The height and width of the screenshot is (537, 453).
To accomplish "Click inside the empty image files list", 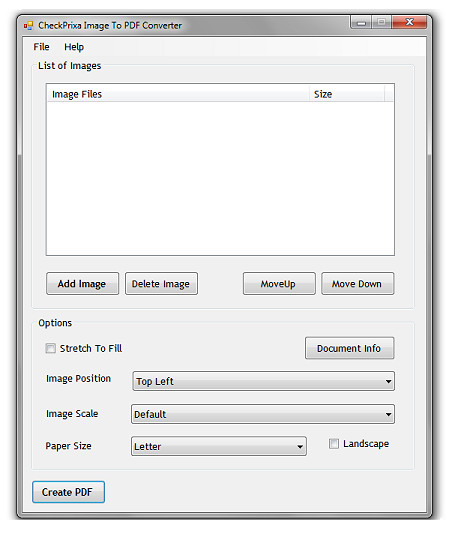I will tap(220, 178).
